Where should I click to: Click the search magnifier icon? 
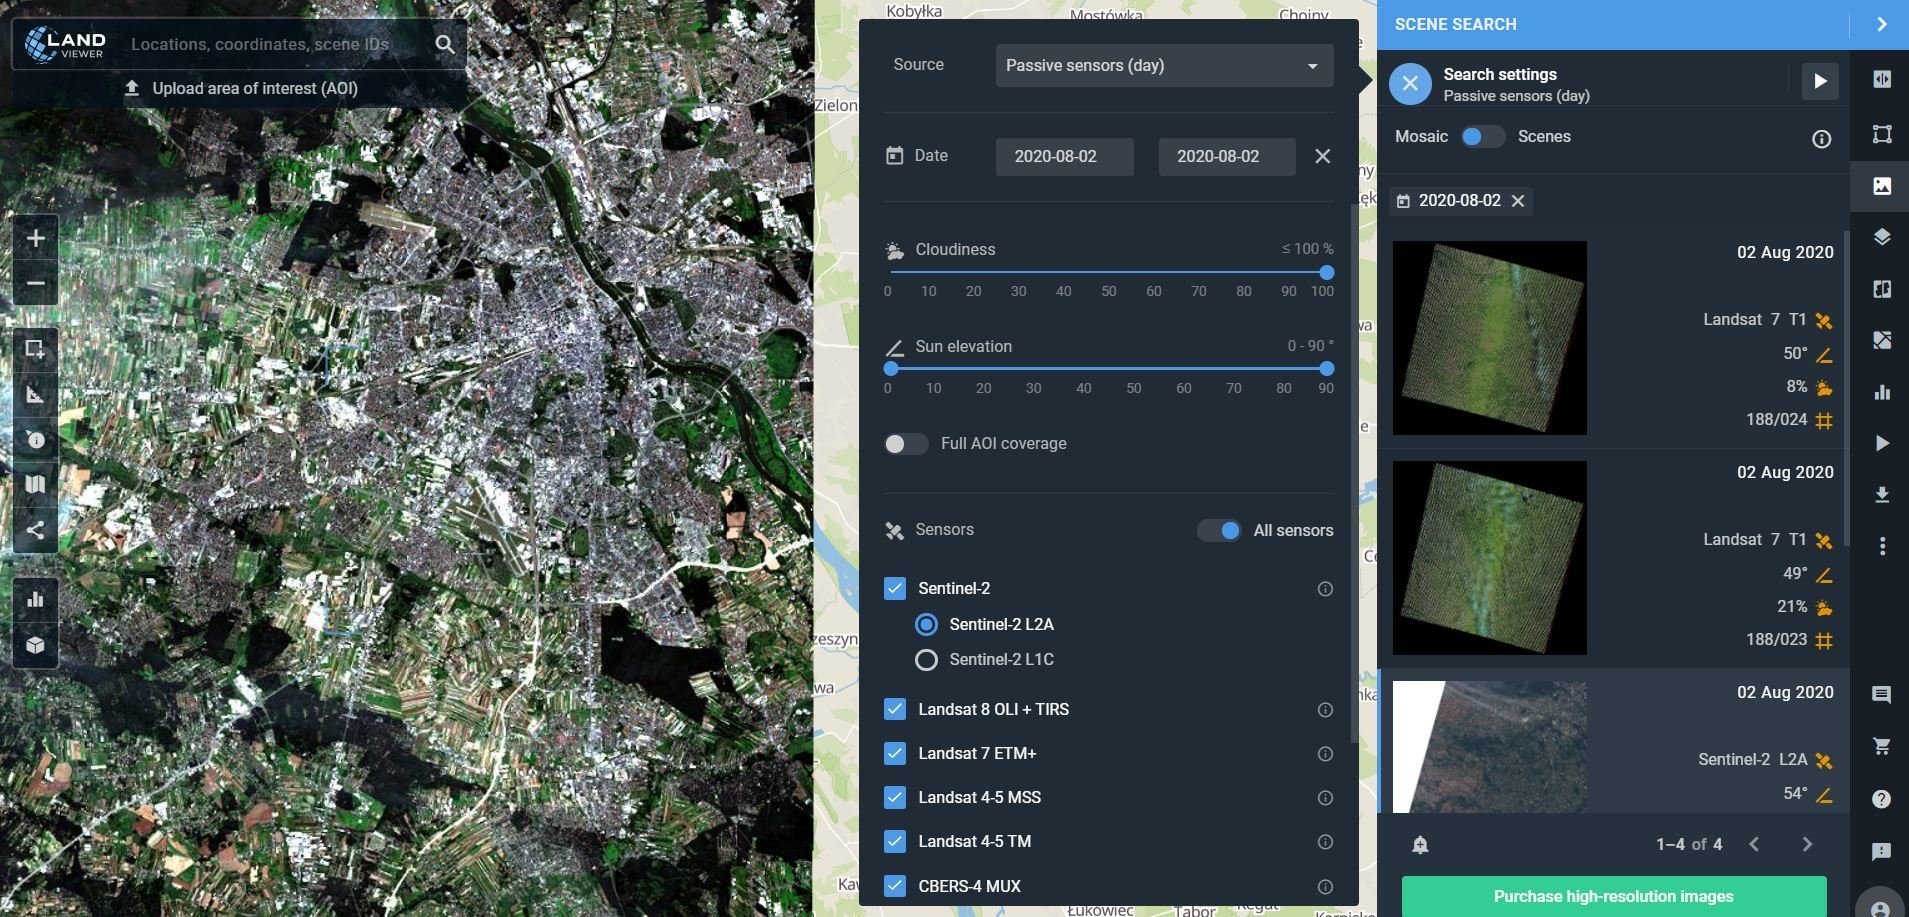coord(445,44)
